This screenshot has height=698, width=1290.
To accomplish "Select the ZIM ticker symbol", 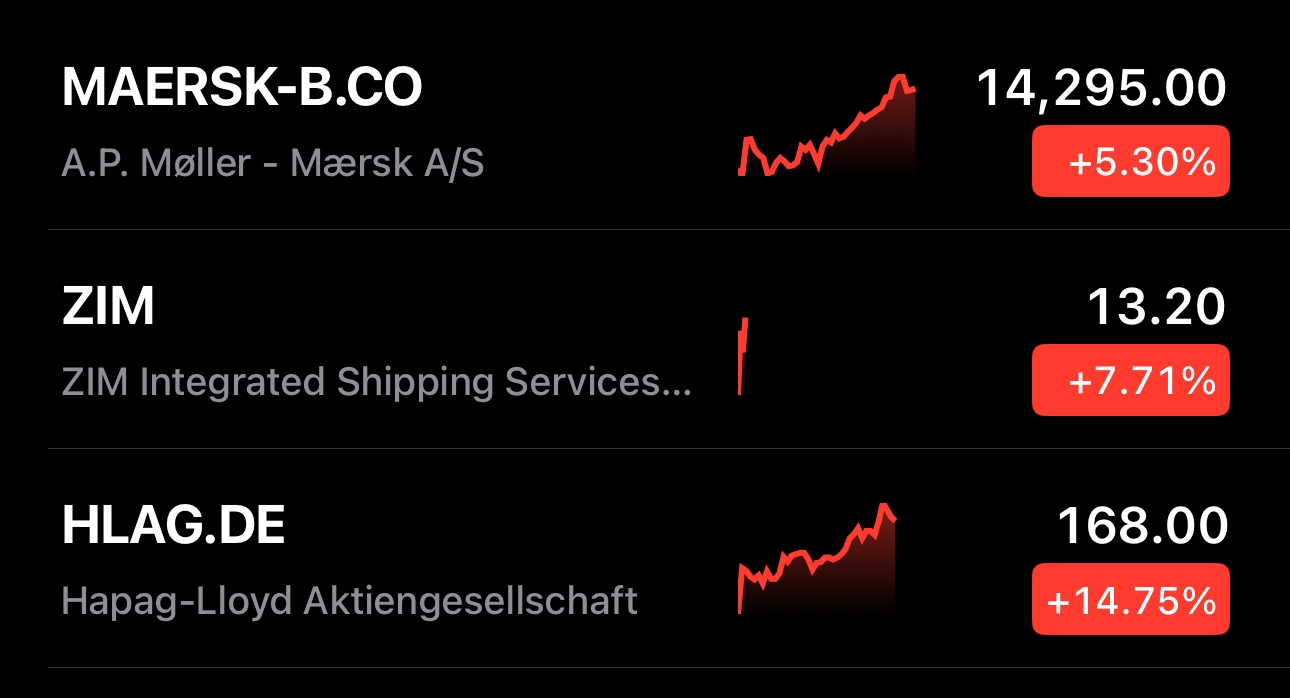I will [108, 308].
